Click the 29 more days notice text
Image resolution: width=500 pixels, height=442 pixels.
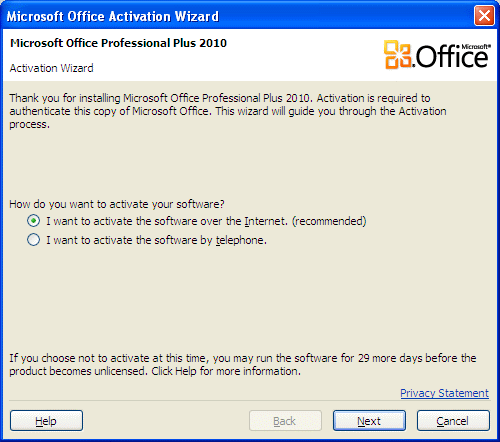click(243, 364)
